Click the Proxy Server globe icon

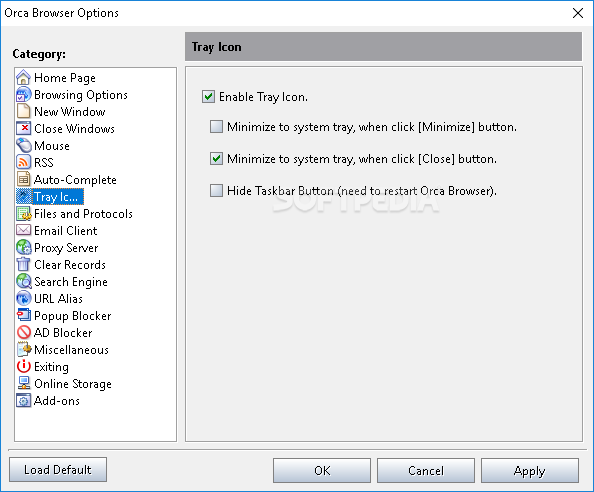23,247
